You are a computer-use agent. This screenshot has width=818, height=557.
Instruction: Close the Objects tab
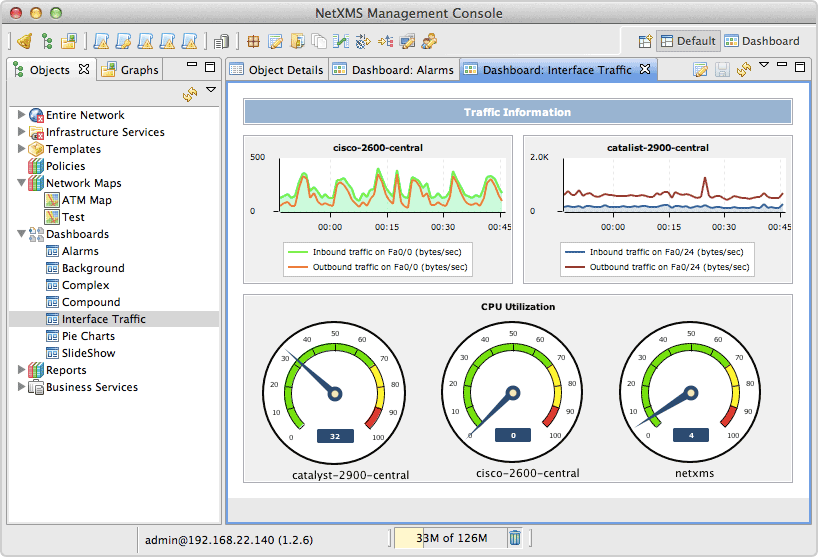tap(84, 69)
